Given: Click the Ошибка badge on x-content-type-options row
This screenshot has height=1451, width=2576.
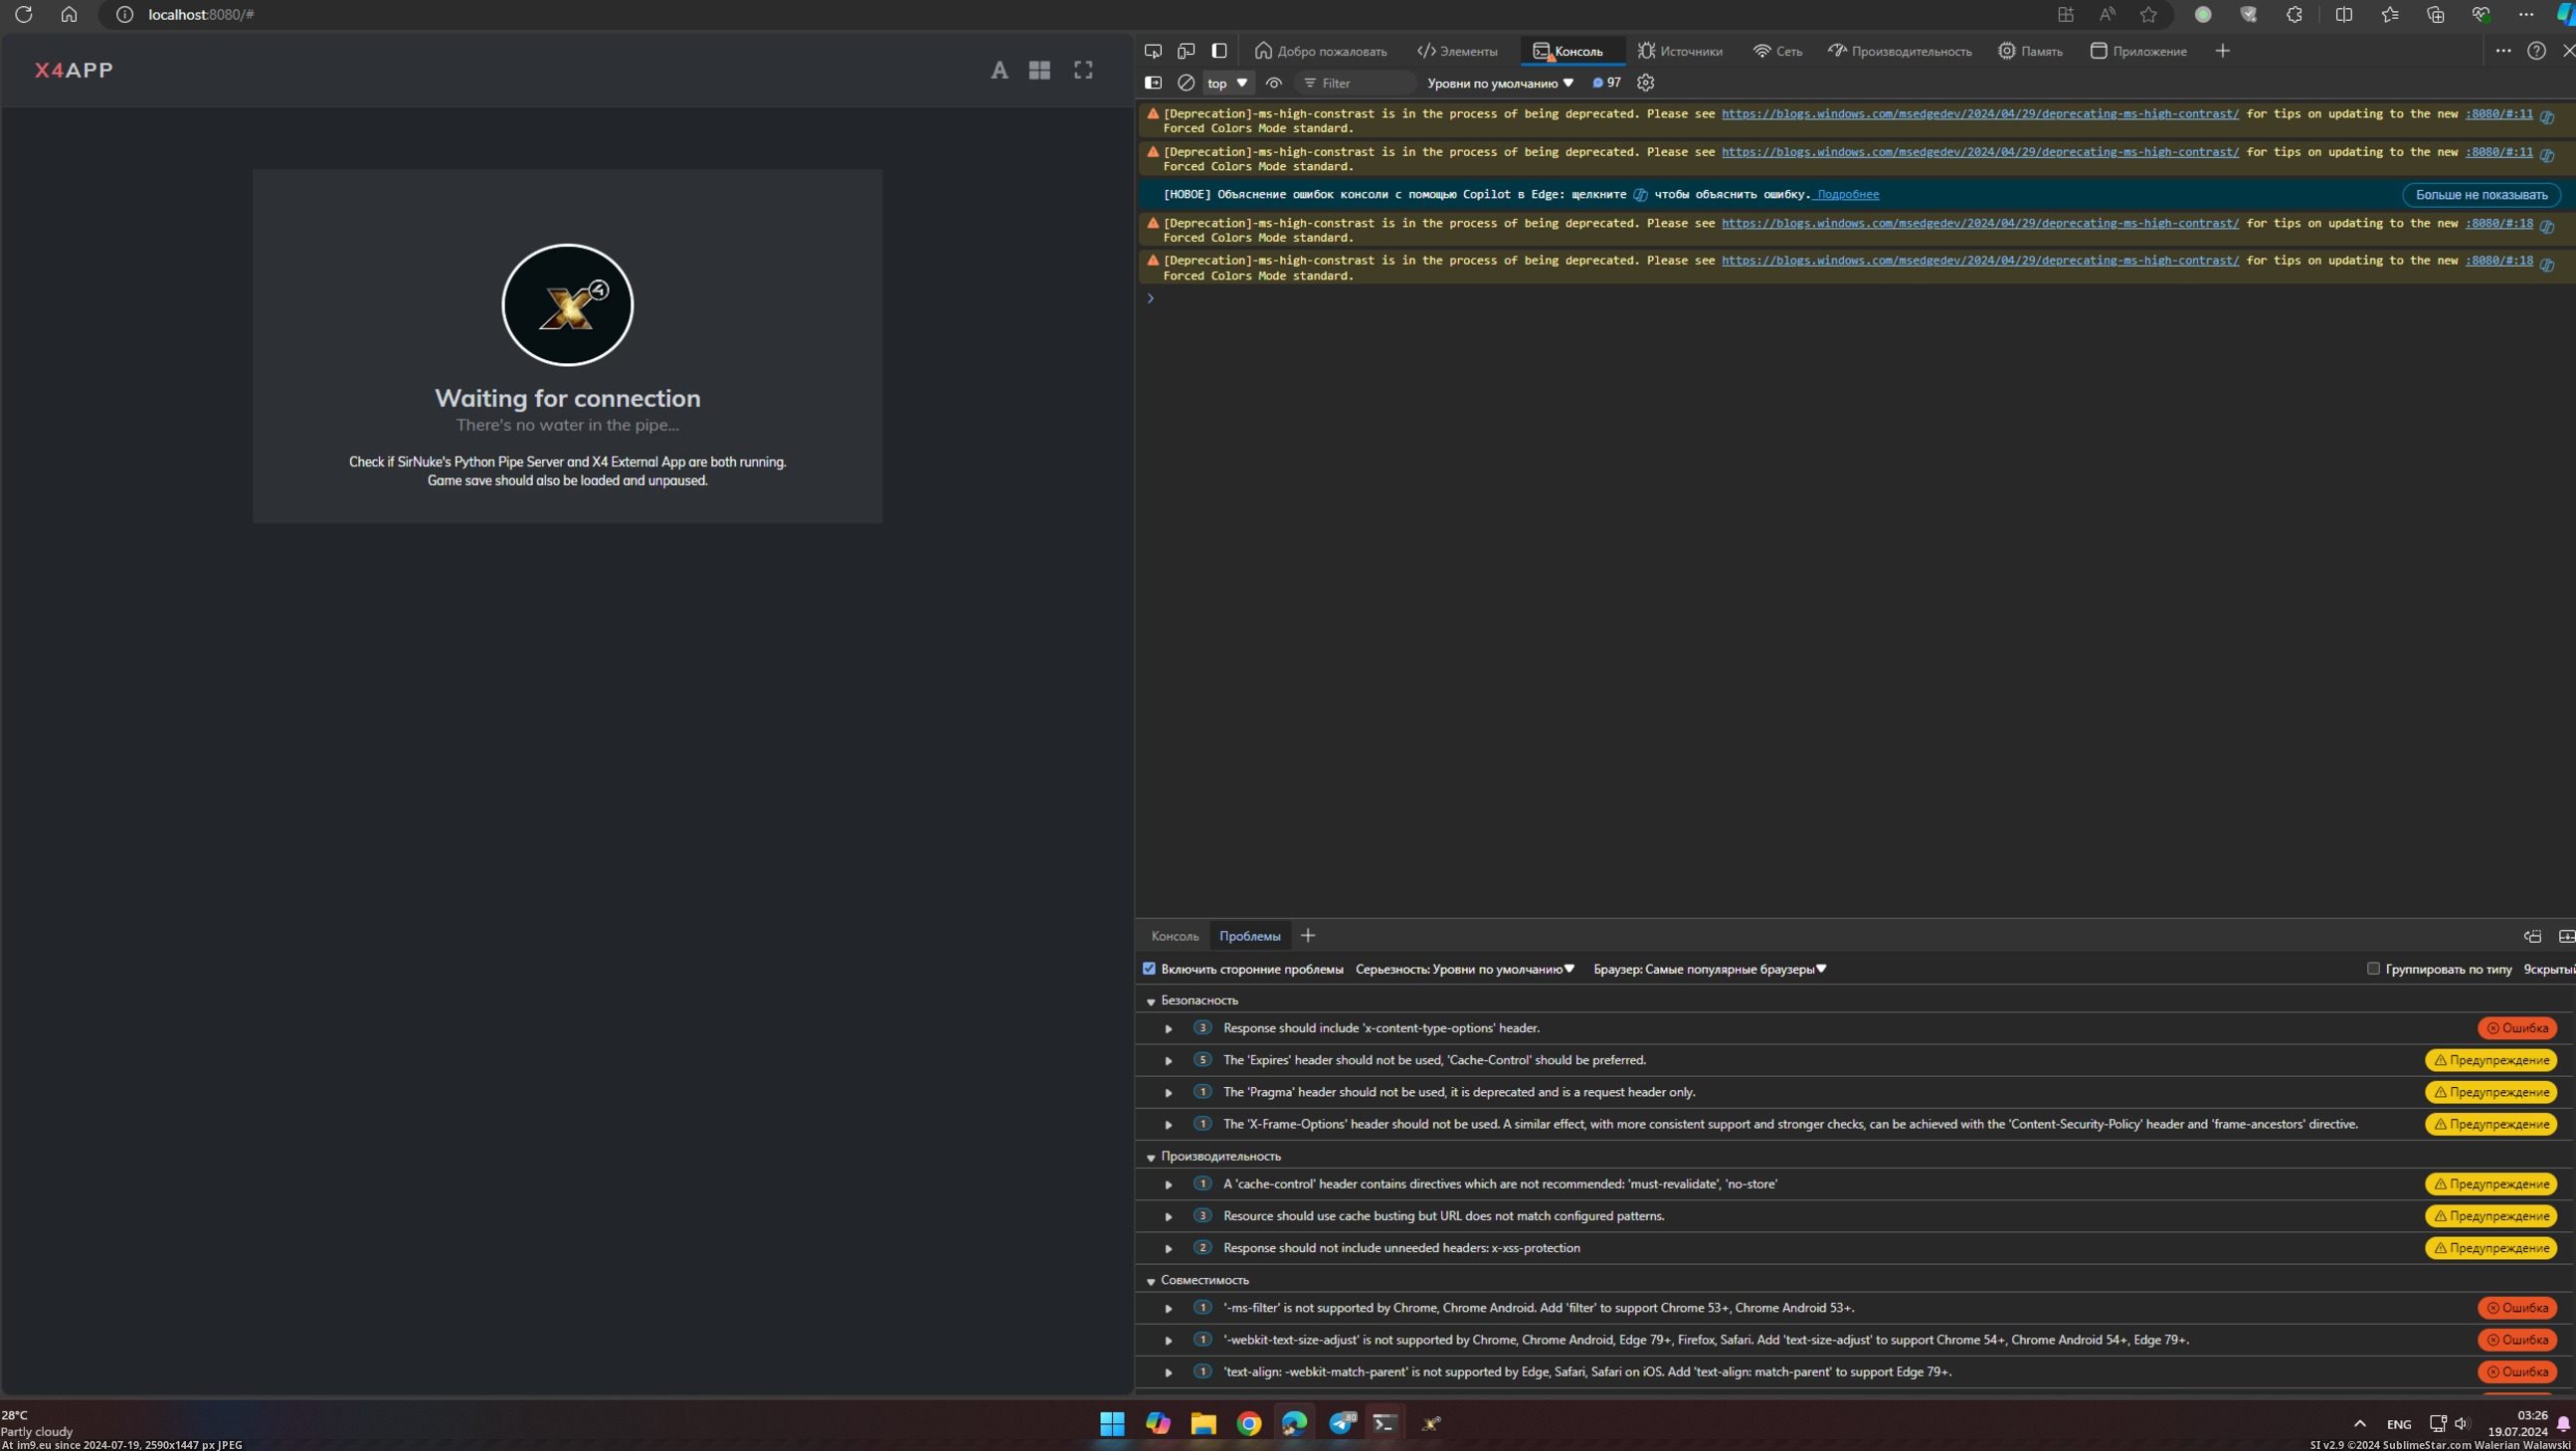Looking at the screenshot, I should (2517, 1028).
